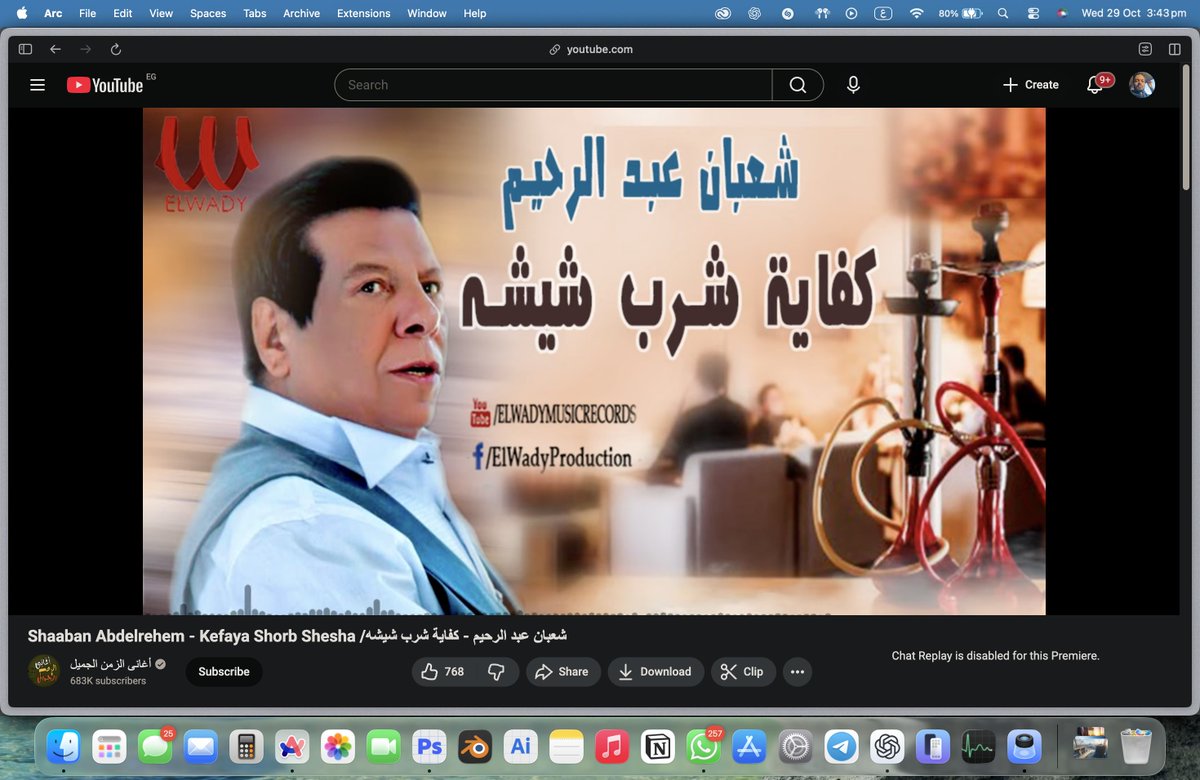The width and height of the screenshot is (1200, 780).
Task: Open Telegram from the dock
Action: pos(841,746)
